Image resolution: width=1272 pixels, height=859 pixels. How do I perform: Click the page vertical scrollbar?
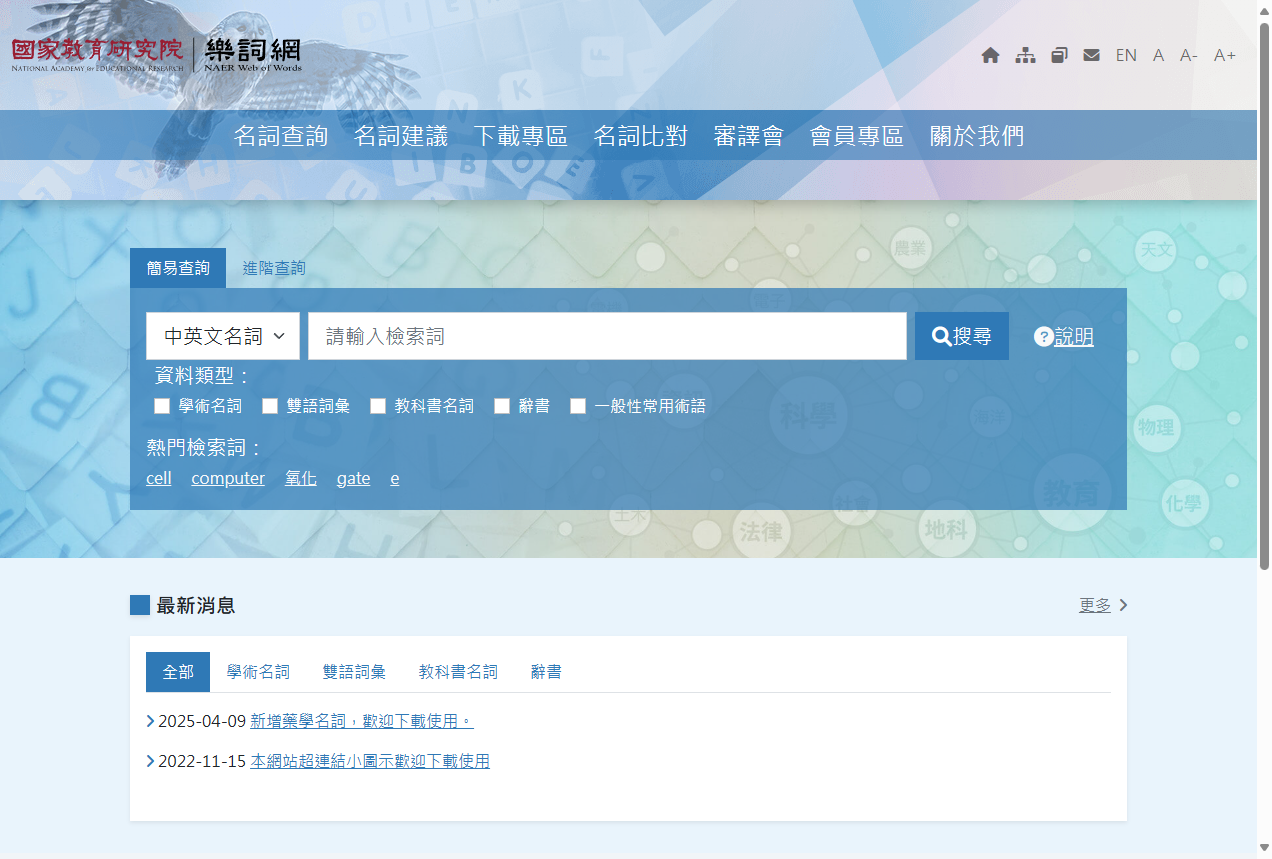pyautogui.click(x=1264, y=300)
